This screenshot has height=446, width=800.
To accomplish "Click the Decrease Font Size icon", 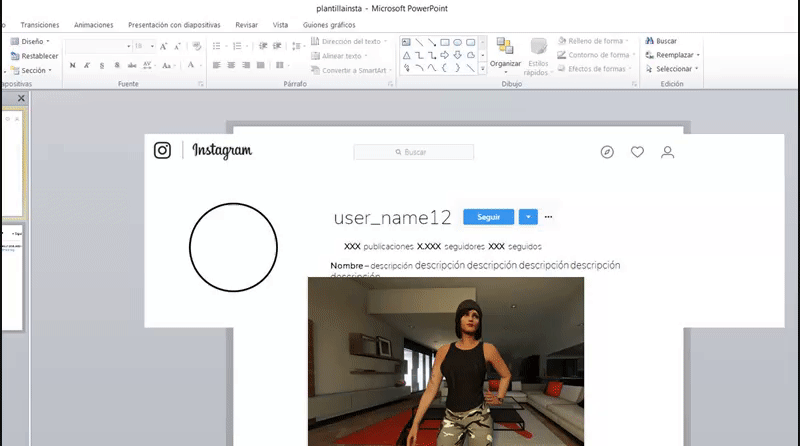I will [x=177, y=46].
